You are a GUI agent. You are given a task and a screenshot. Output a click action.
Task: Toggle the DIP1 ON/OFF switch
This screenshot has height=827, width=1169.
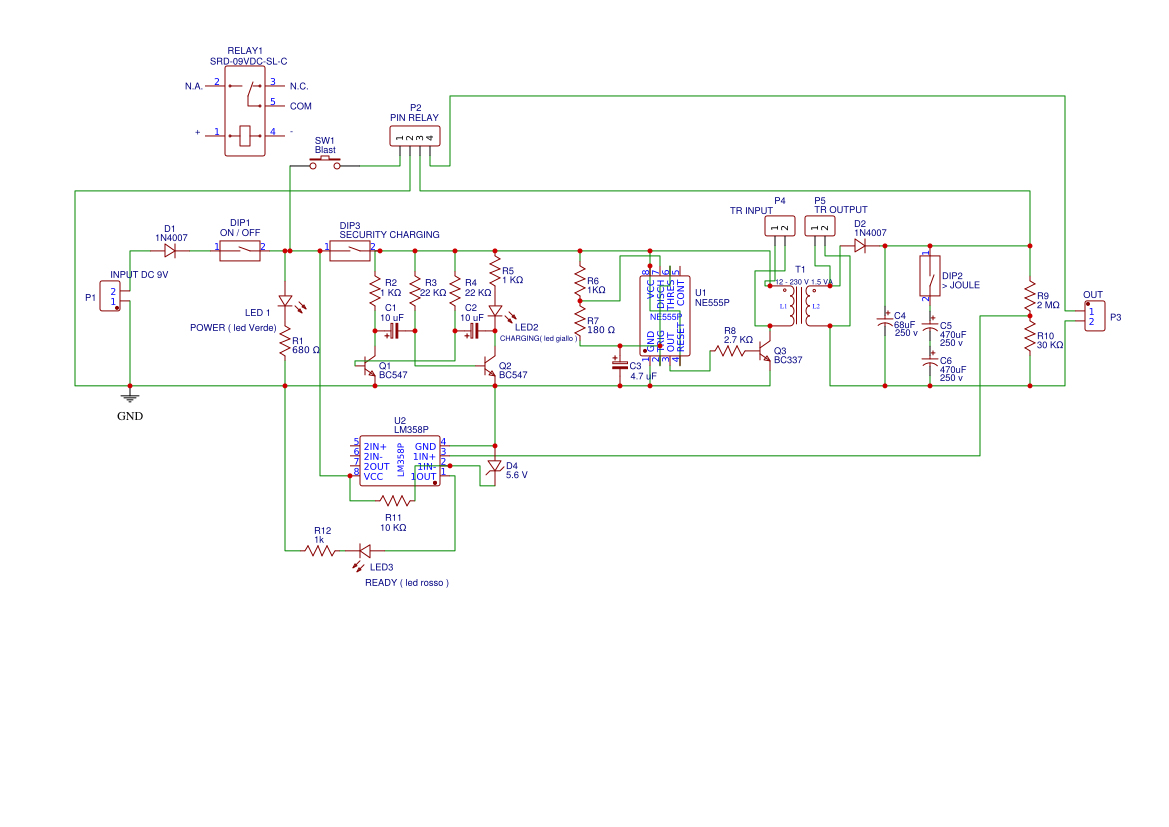[x=239, y=250]
